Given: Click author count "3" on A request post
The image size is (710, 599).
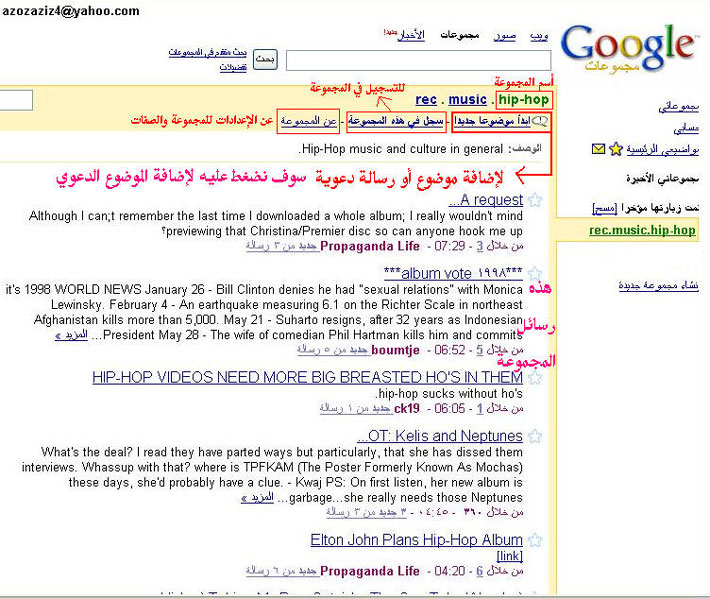Looking at the screenshot, I should pyautogui.click(x=480, y=246).
